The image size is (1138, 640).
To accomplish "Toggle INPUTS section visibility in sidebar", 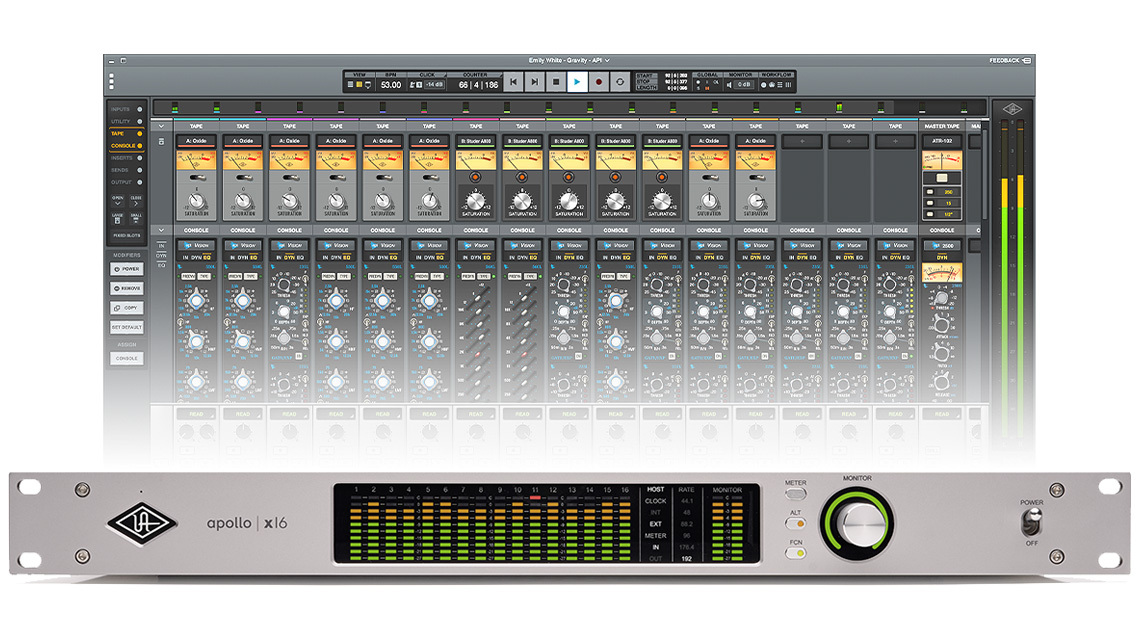I will [x=140, y=110].
